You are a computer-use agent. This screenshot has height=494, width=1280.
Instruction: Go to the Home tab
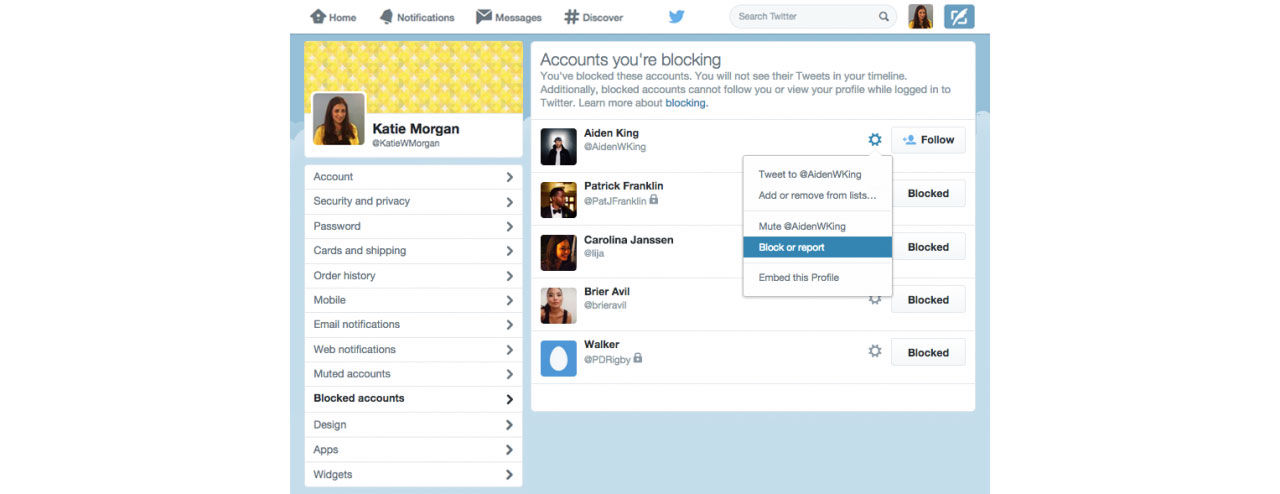point(333,17)
